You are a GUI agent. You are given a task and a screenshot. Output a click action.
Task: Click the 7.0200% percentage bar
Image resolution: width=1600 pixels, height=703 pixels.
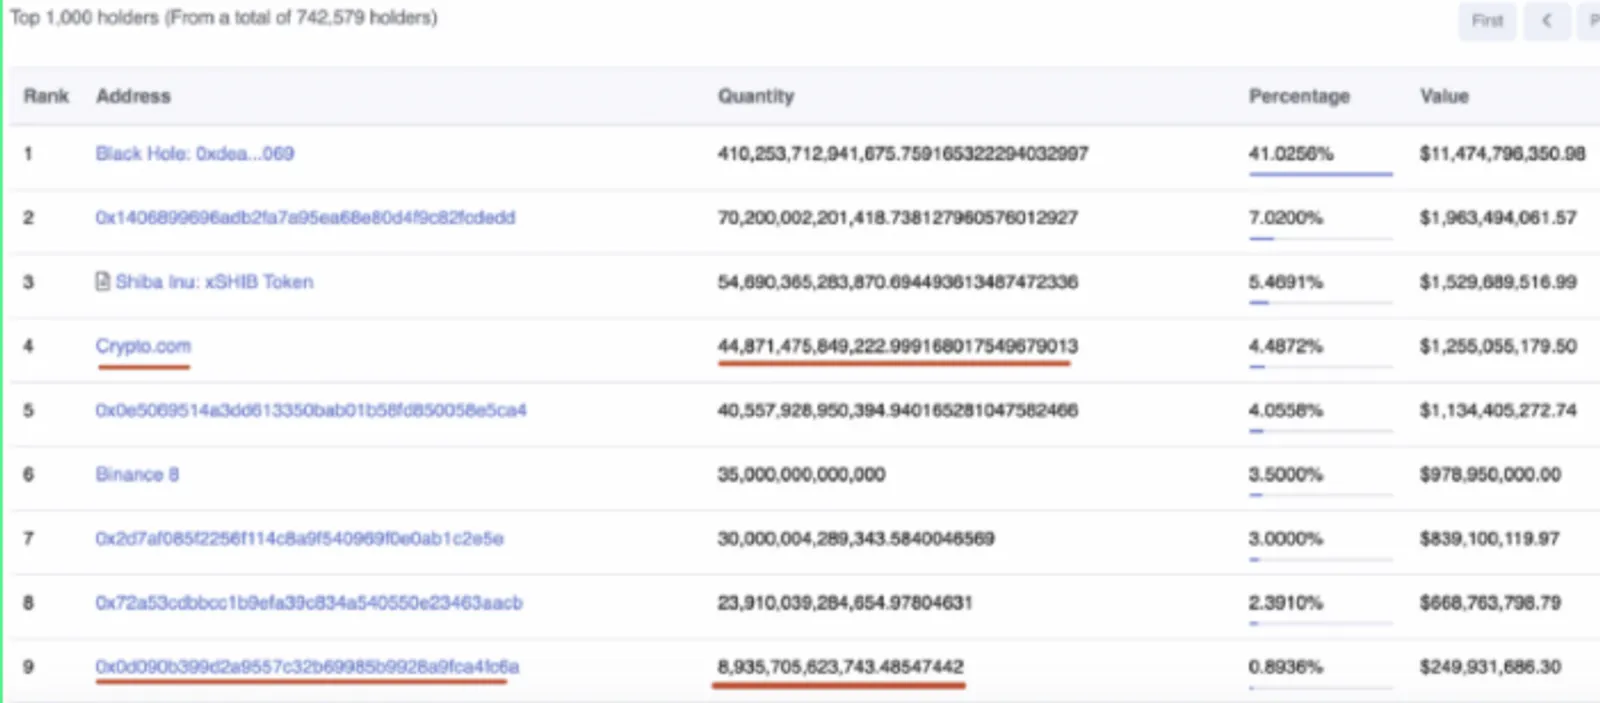1320,238
